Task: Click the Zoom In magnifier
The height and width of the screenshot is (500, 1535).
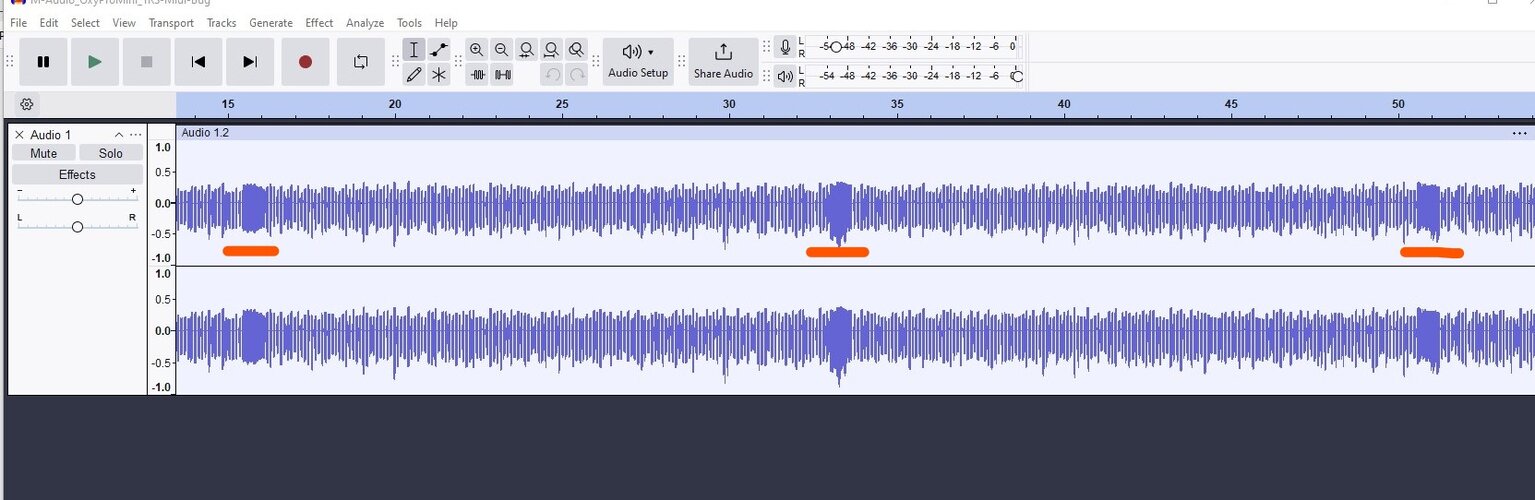Action: [477, 50]
